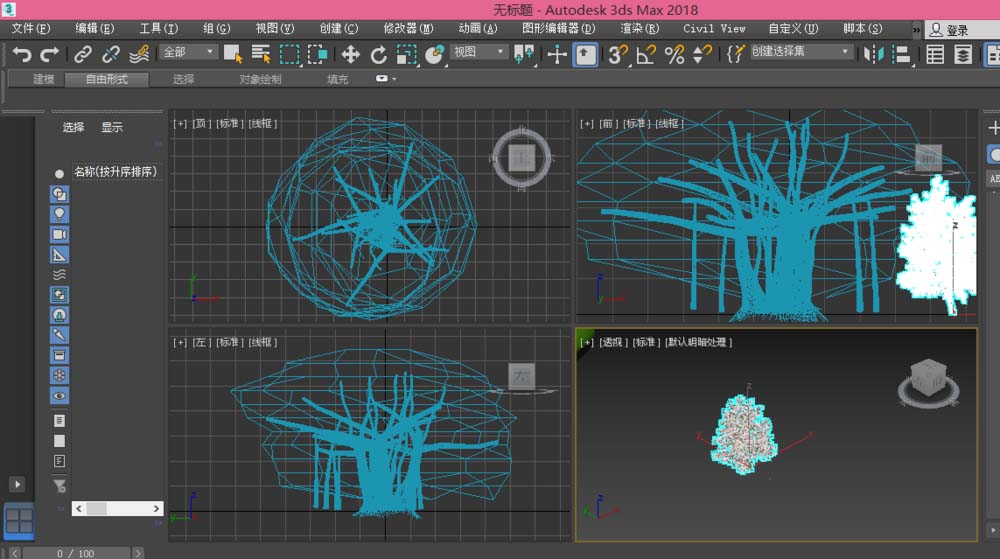The width and height of the screenshot is (1000, 559).
Task: Toggle display of lights in scene explorer
Action: [x=59, y=214]
